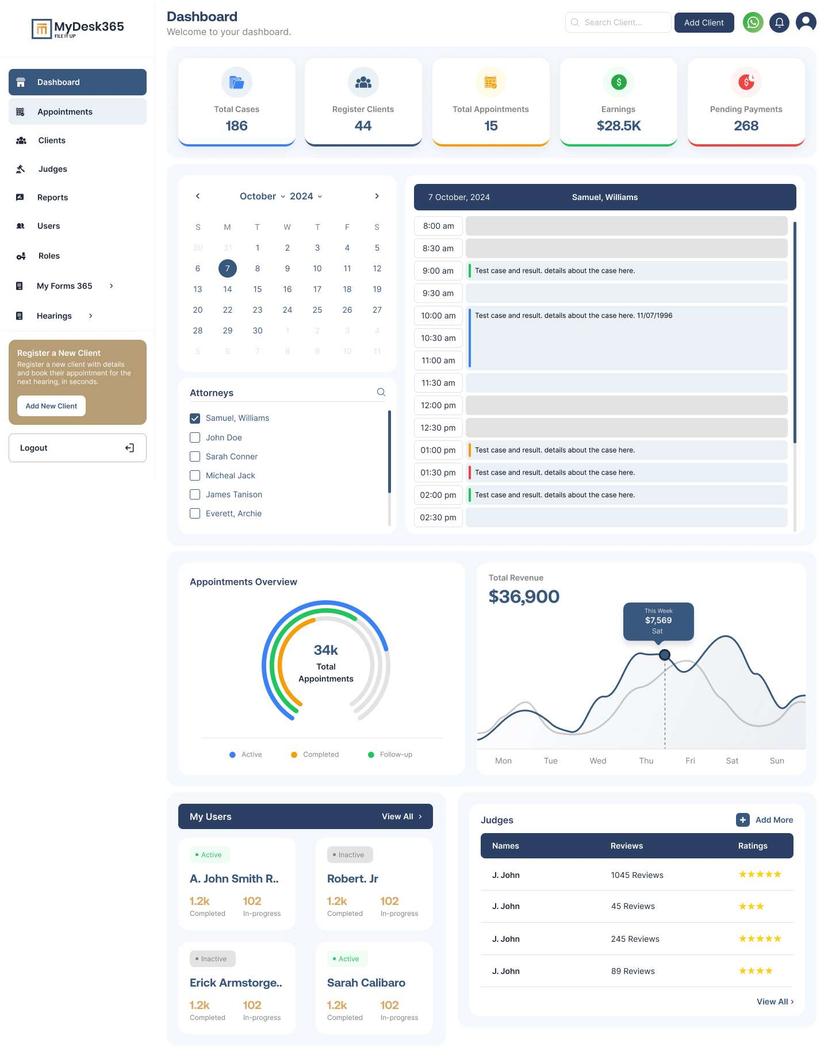
Task: Click the Appointments icon in sidebar
Action: click(20, 112)
